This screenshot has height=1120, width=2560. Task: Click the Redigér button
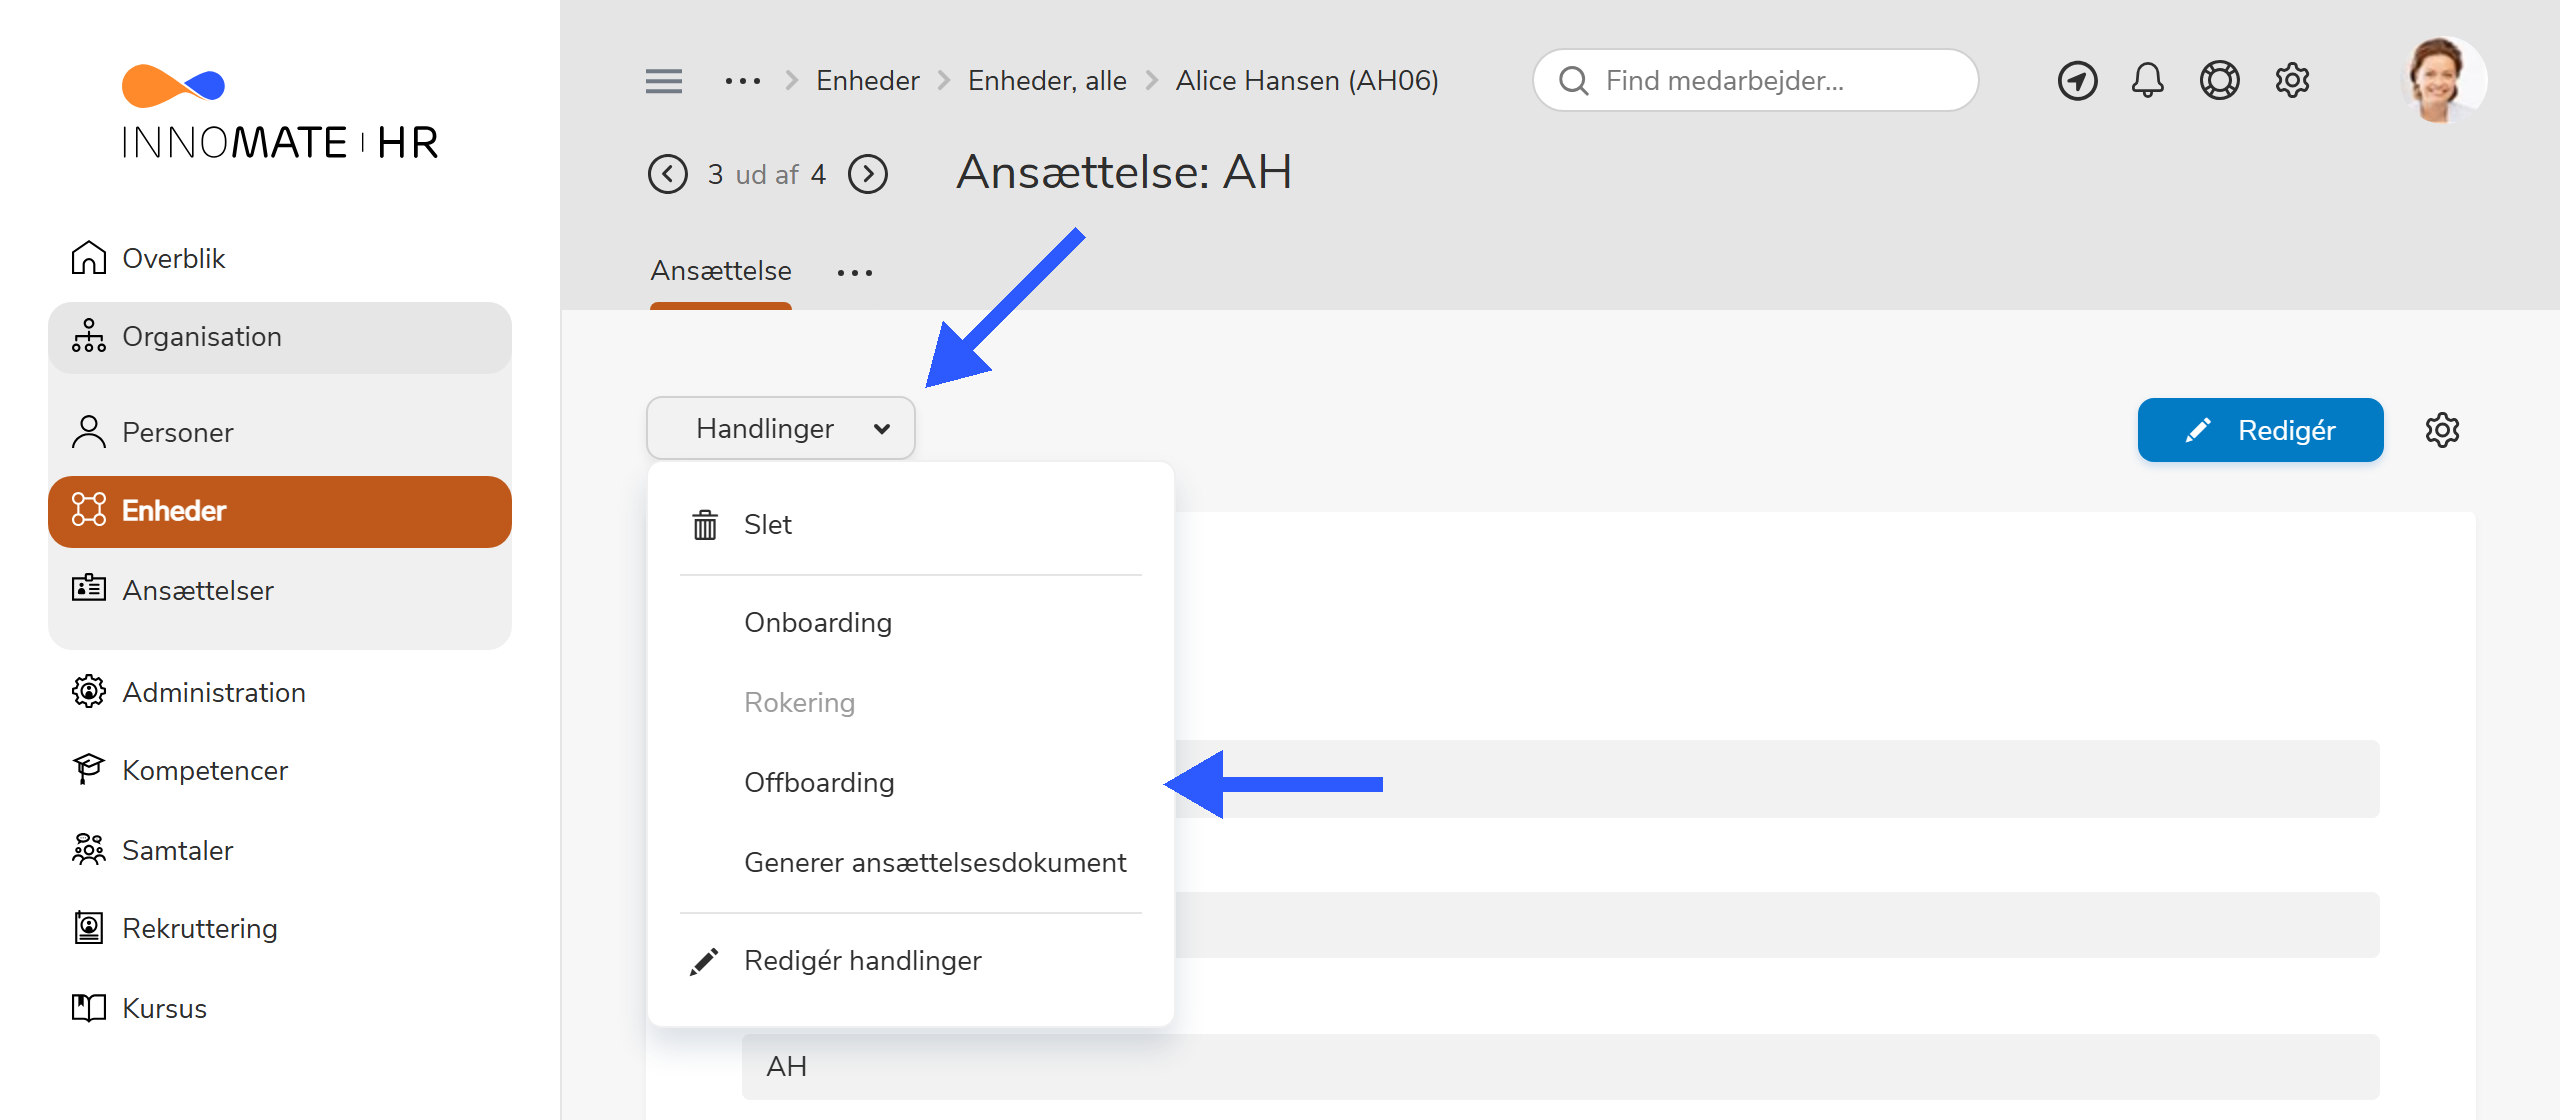(2261, 430)
